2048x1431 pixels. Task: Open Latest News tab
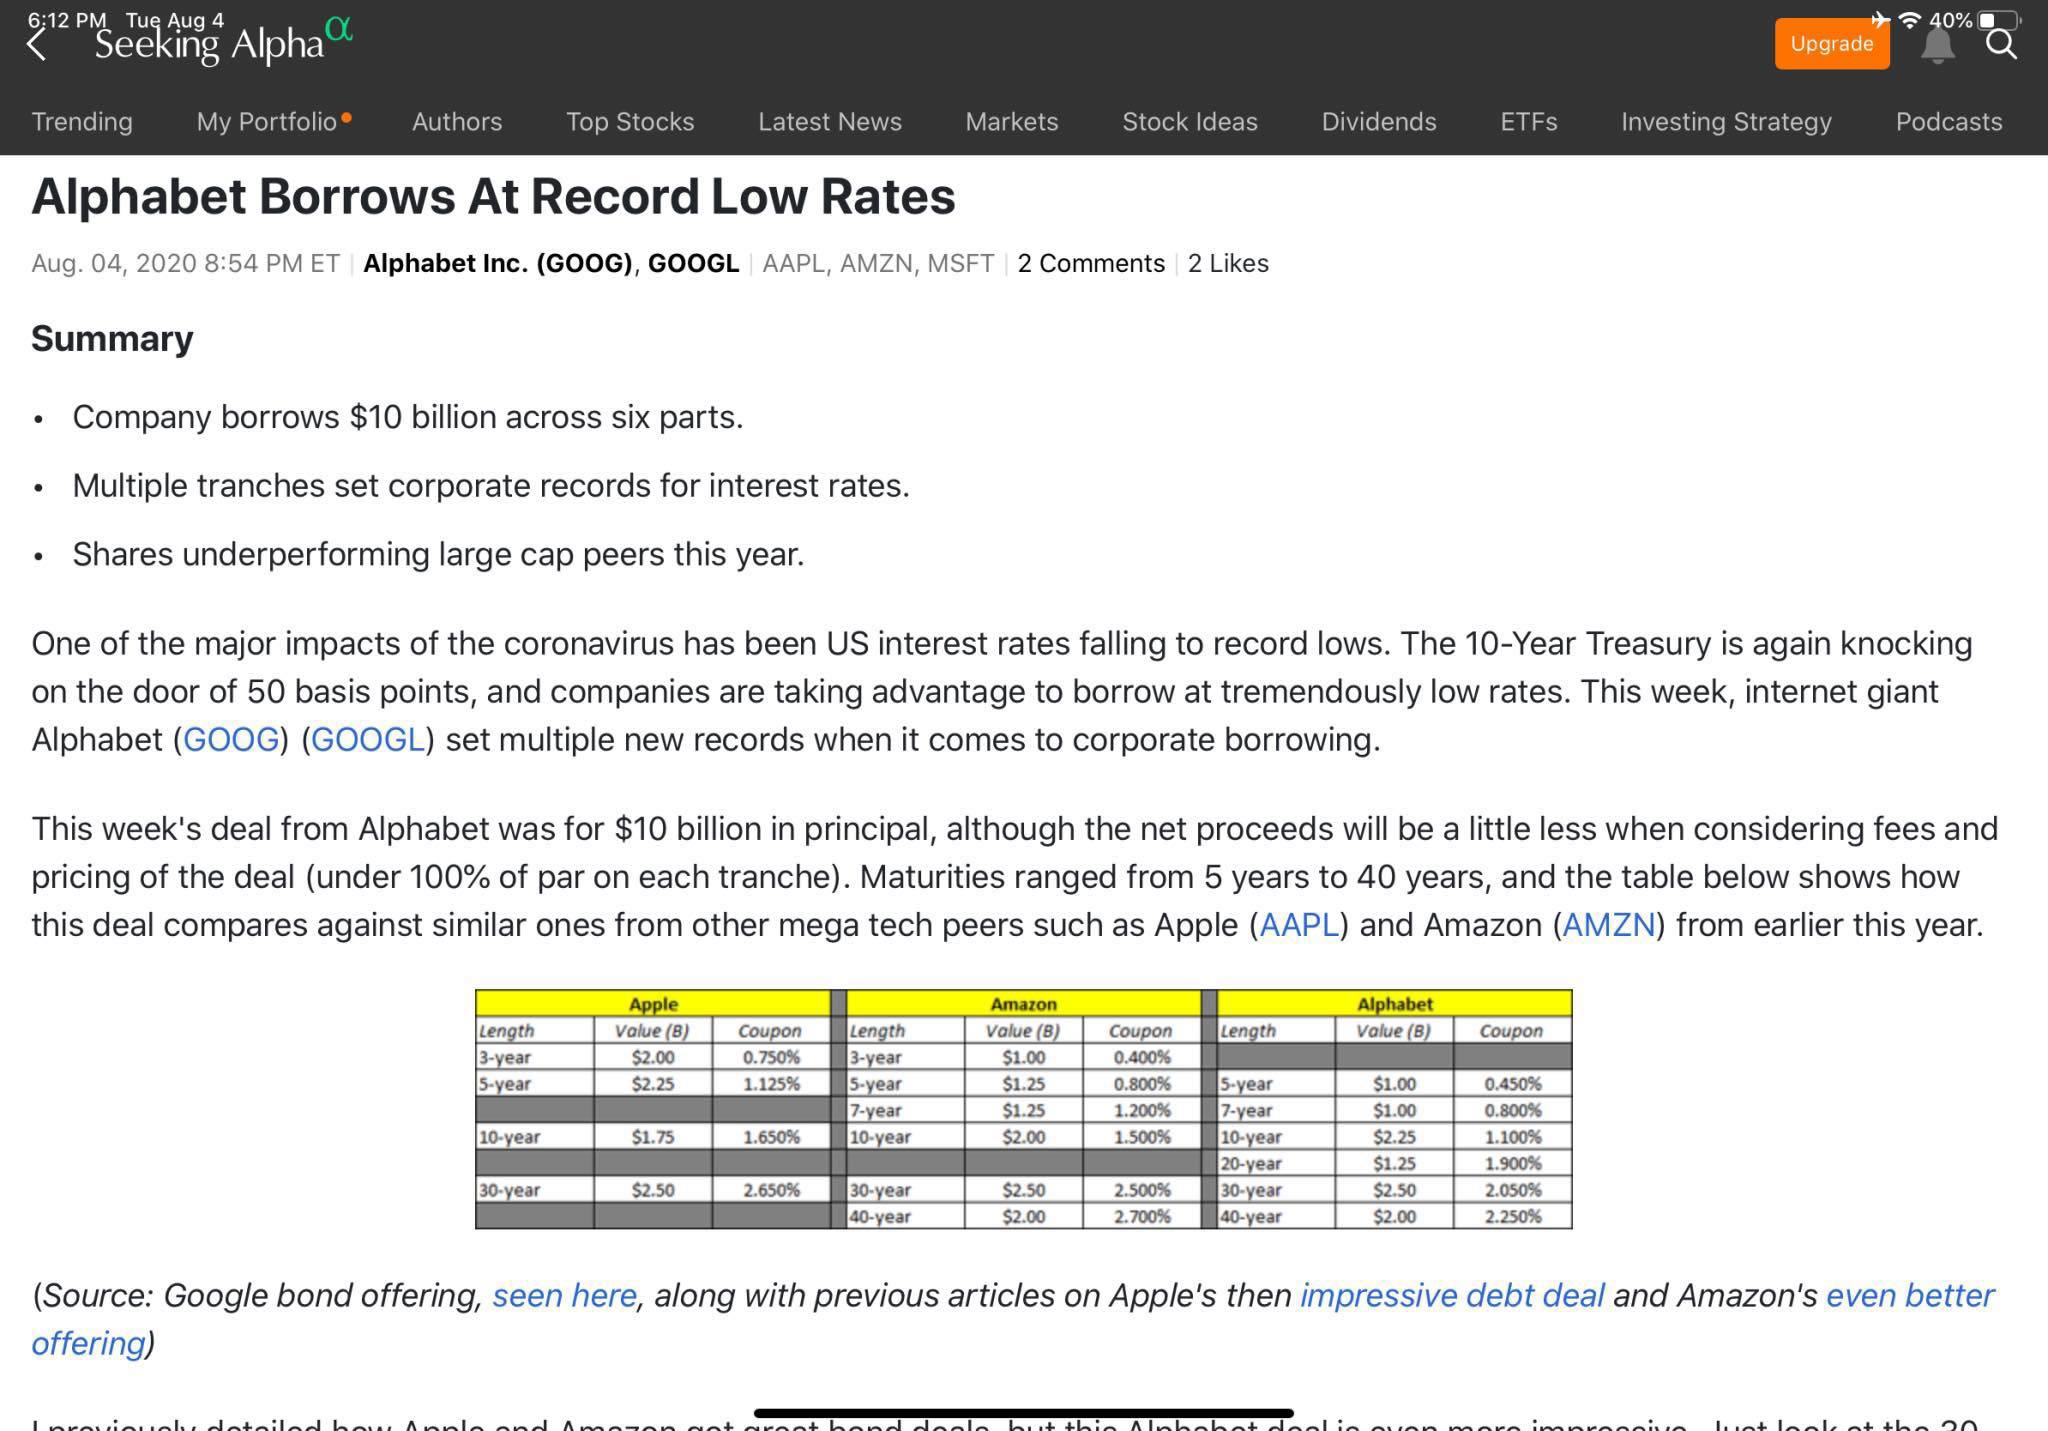tap(830, 122)
